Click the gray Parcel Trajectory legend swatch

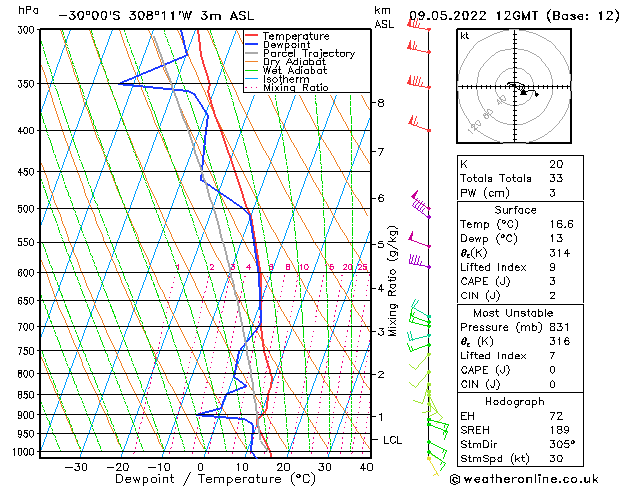[252, 53]
